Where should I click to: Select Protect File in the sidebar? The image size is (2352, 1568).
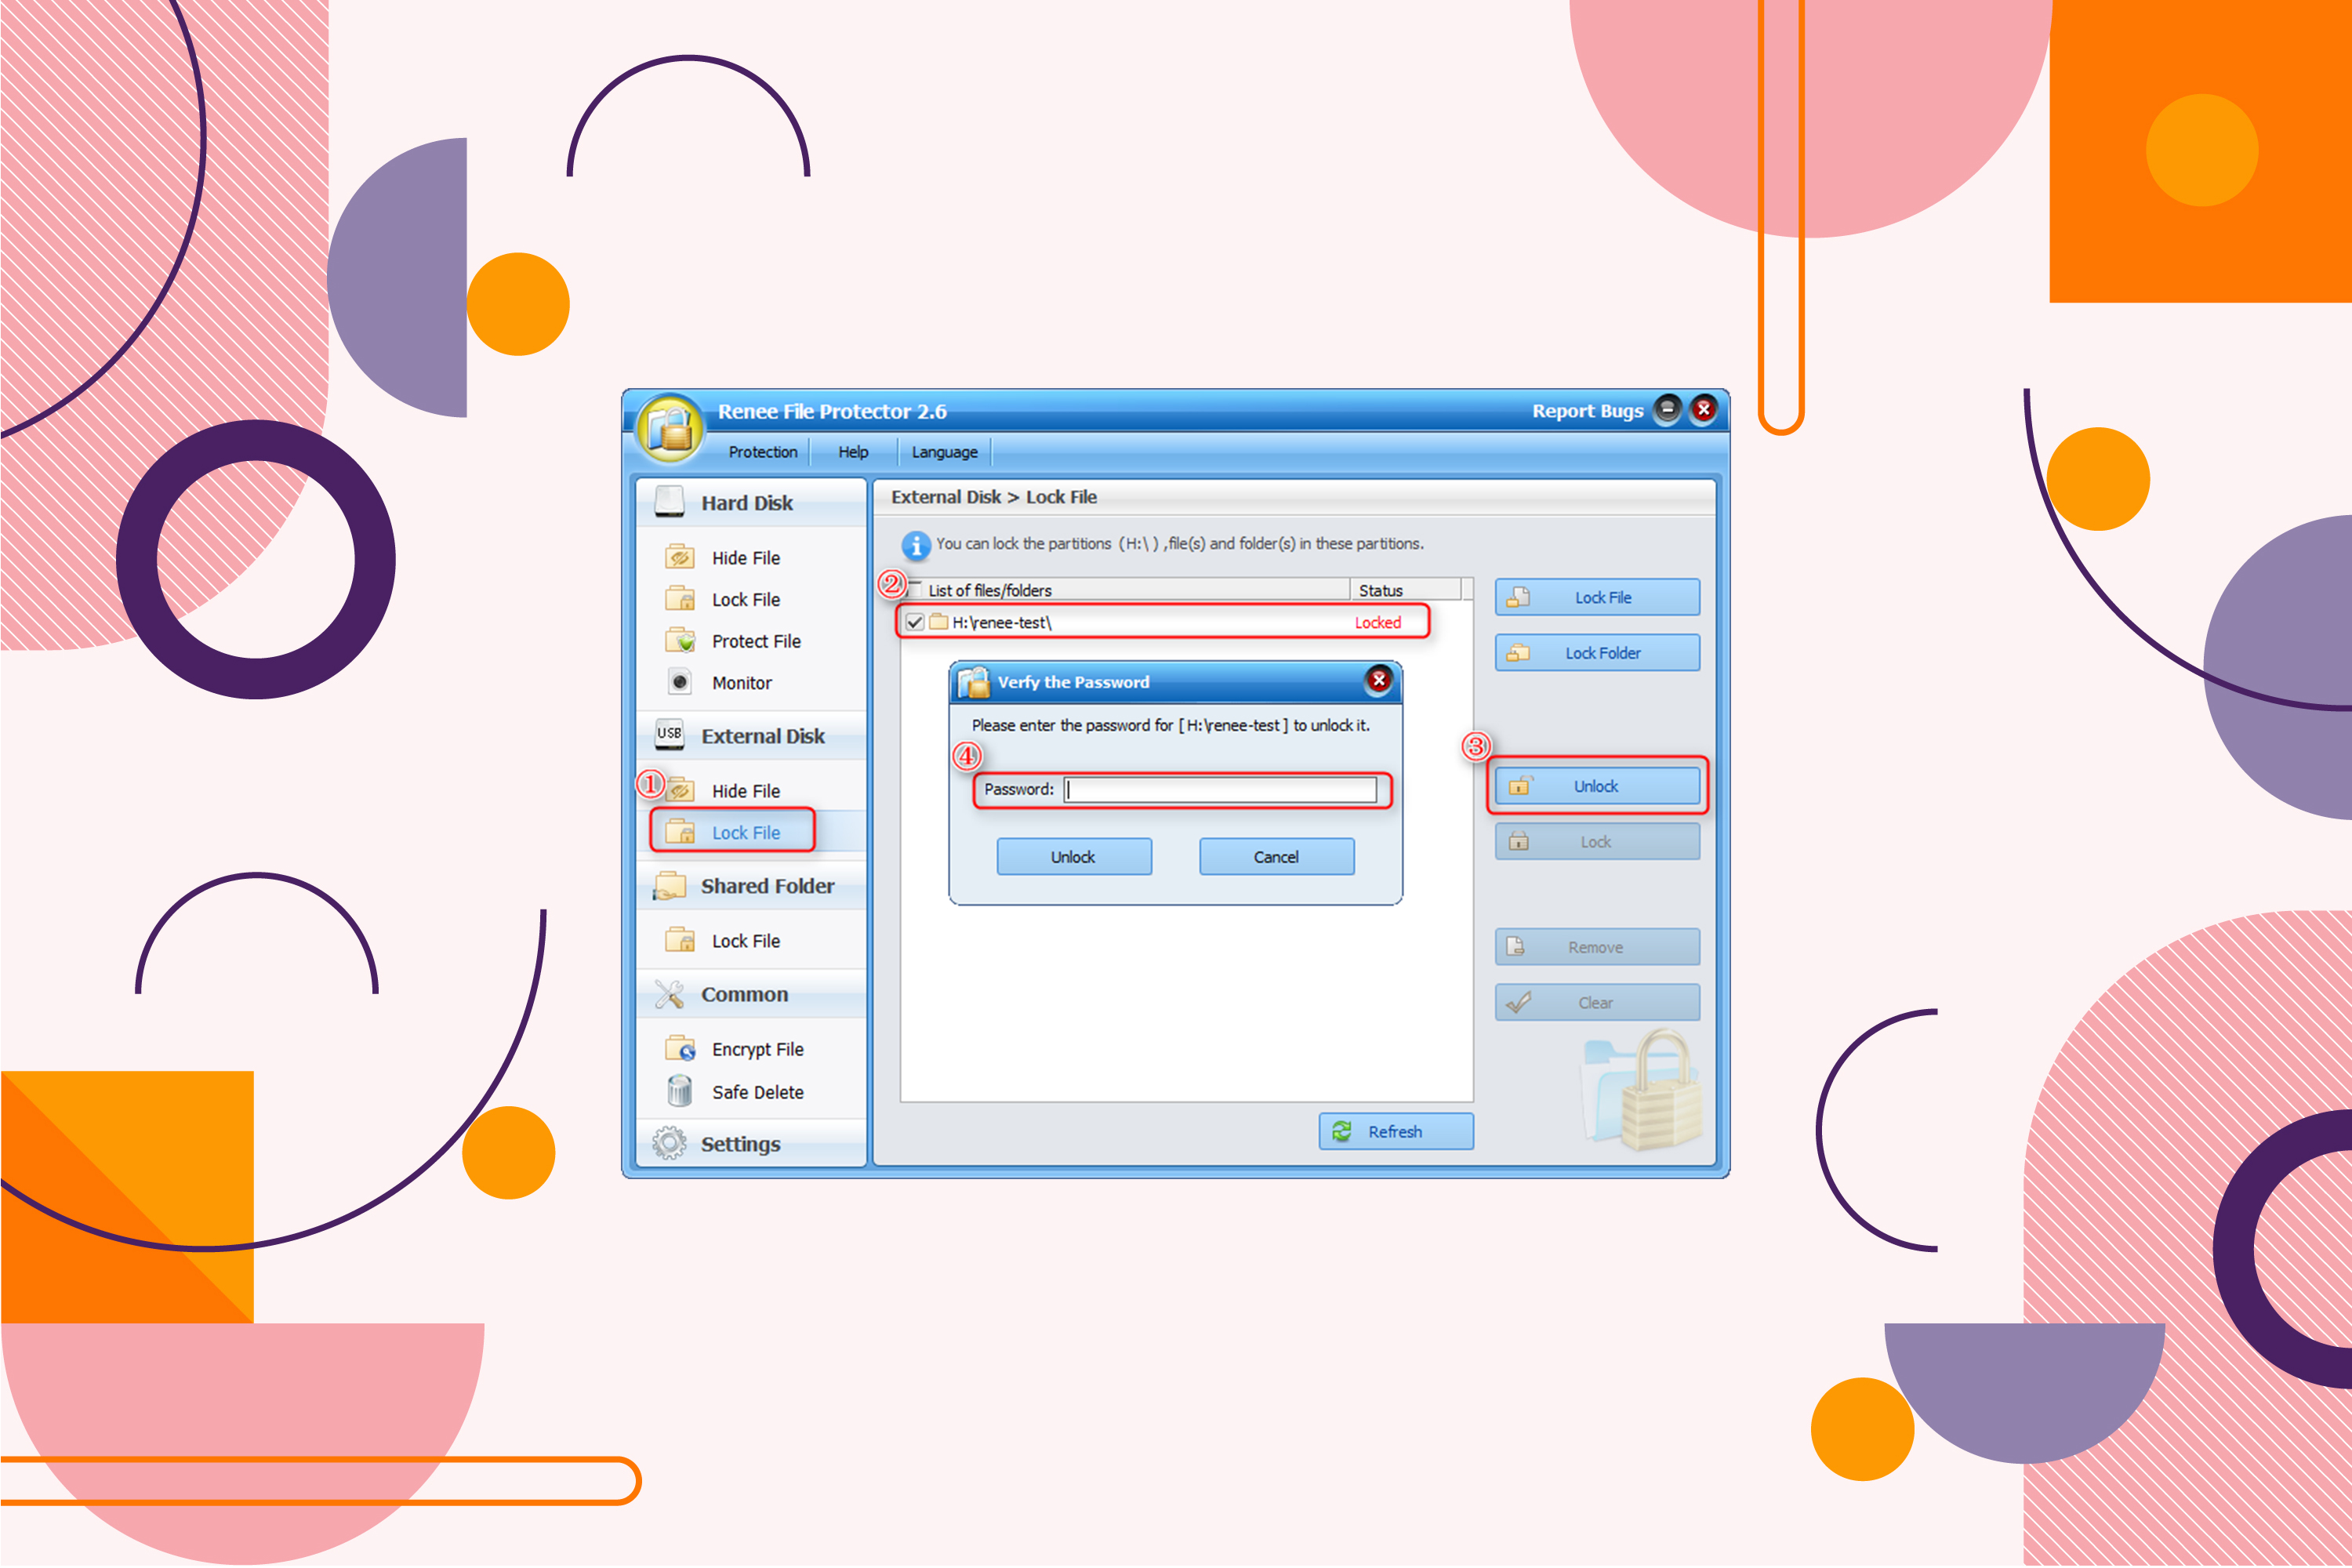tap(756, 641)
